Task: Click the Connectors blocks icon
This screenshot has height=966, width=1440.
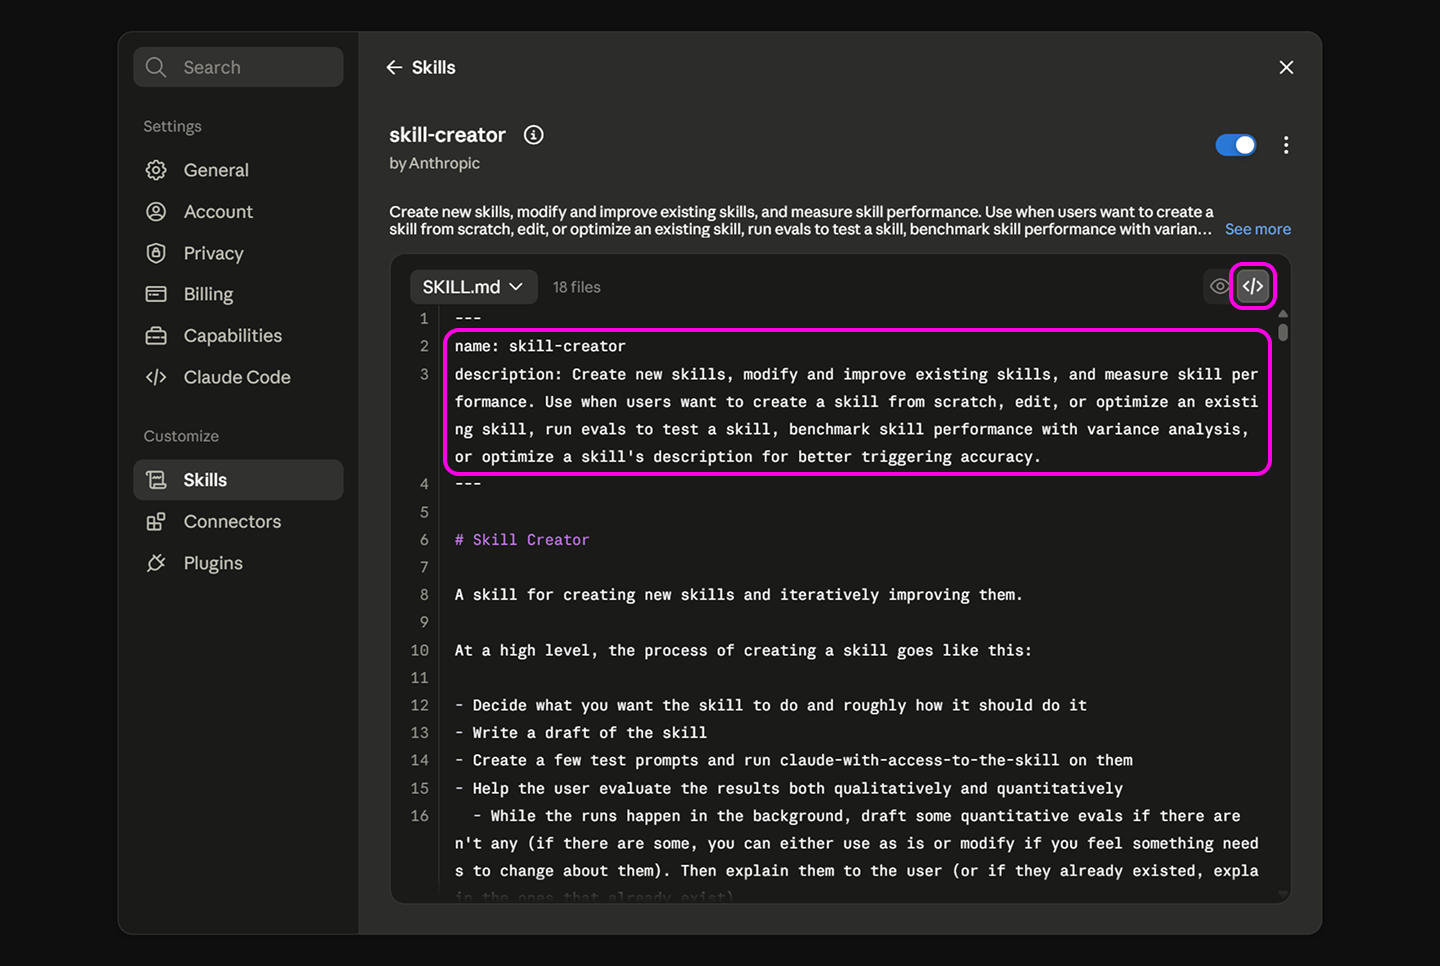Action: [156, 522]
